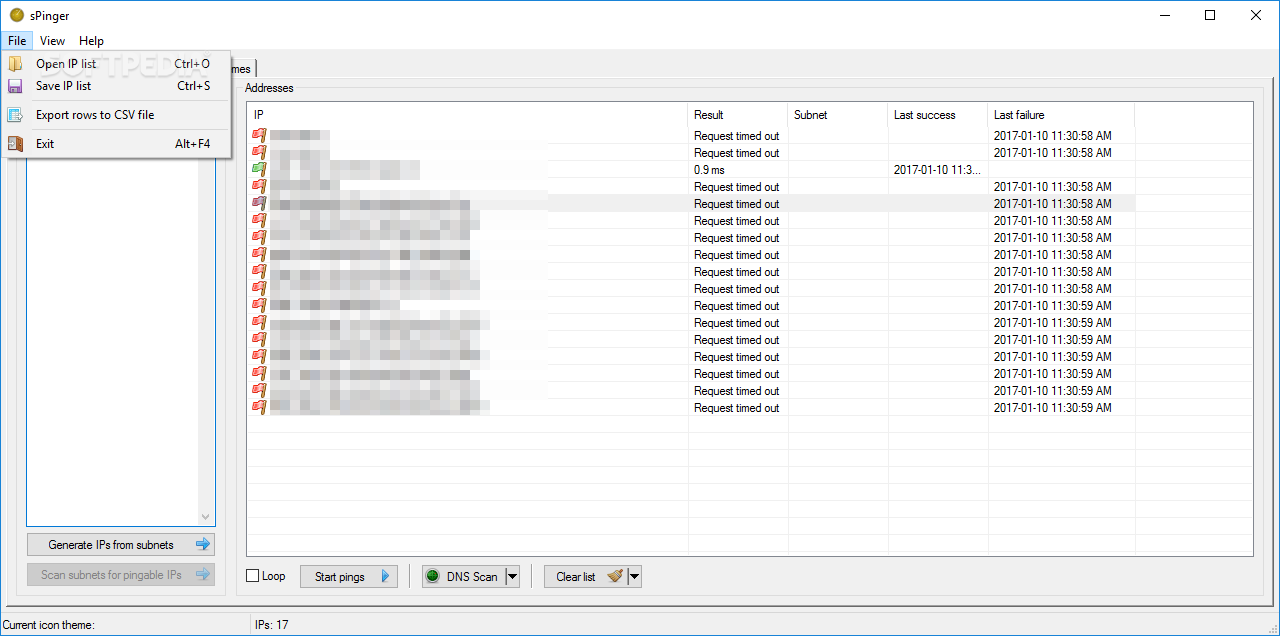Click inside the subnet input text area

click(112, 340)
